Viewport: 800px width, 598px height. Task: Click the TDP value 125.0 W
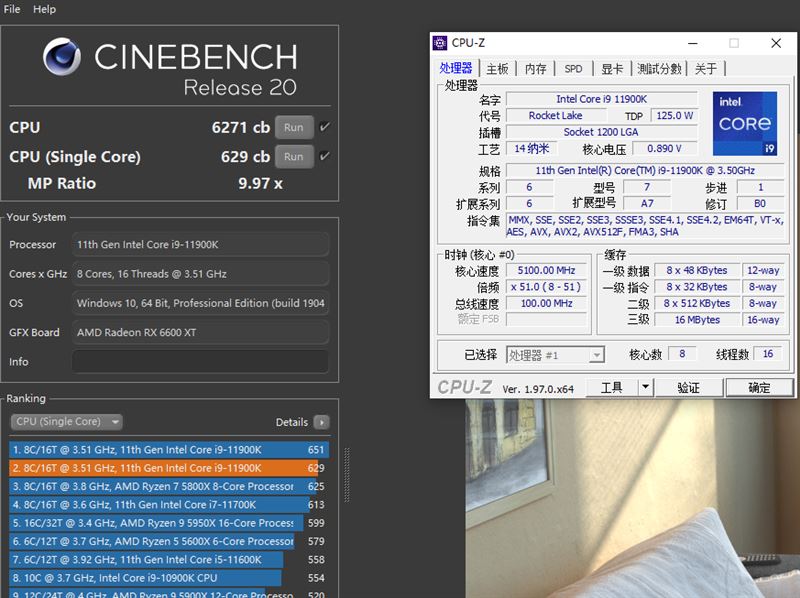tap(674, 116)
